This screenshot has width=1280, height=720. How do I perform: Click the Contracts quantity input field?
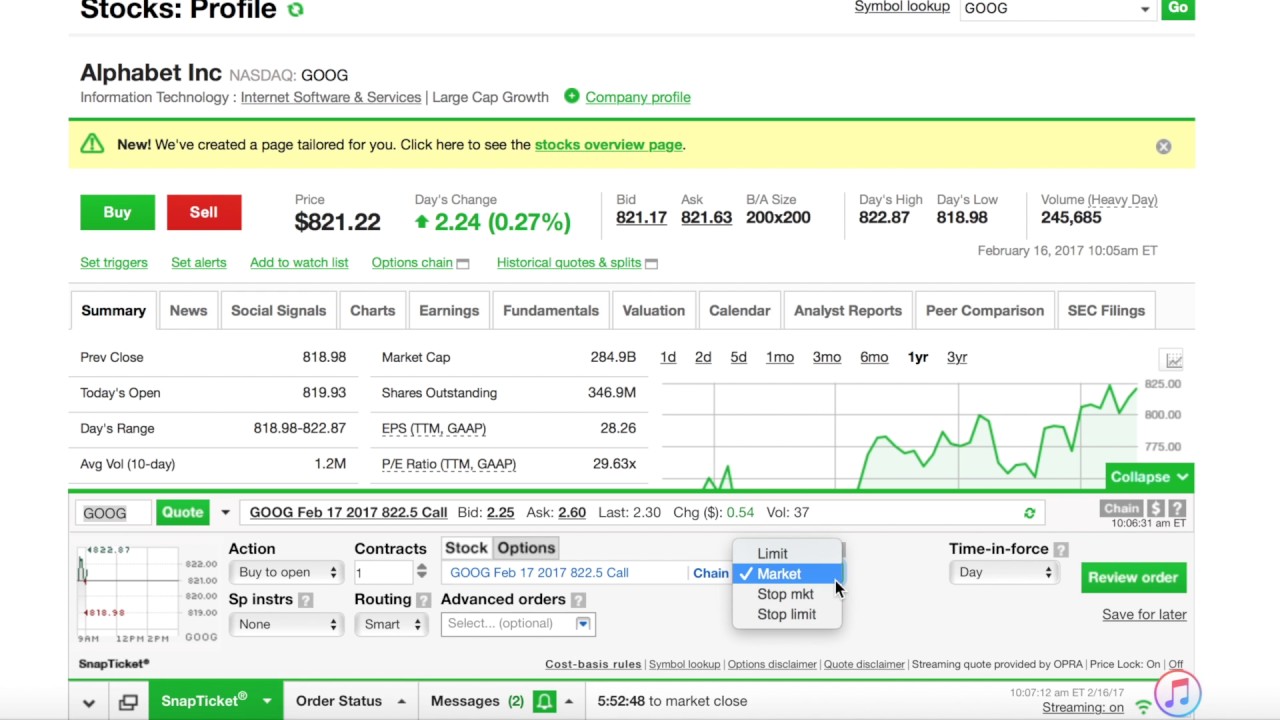click(383, 572)
